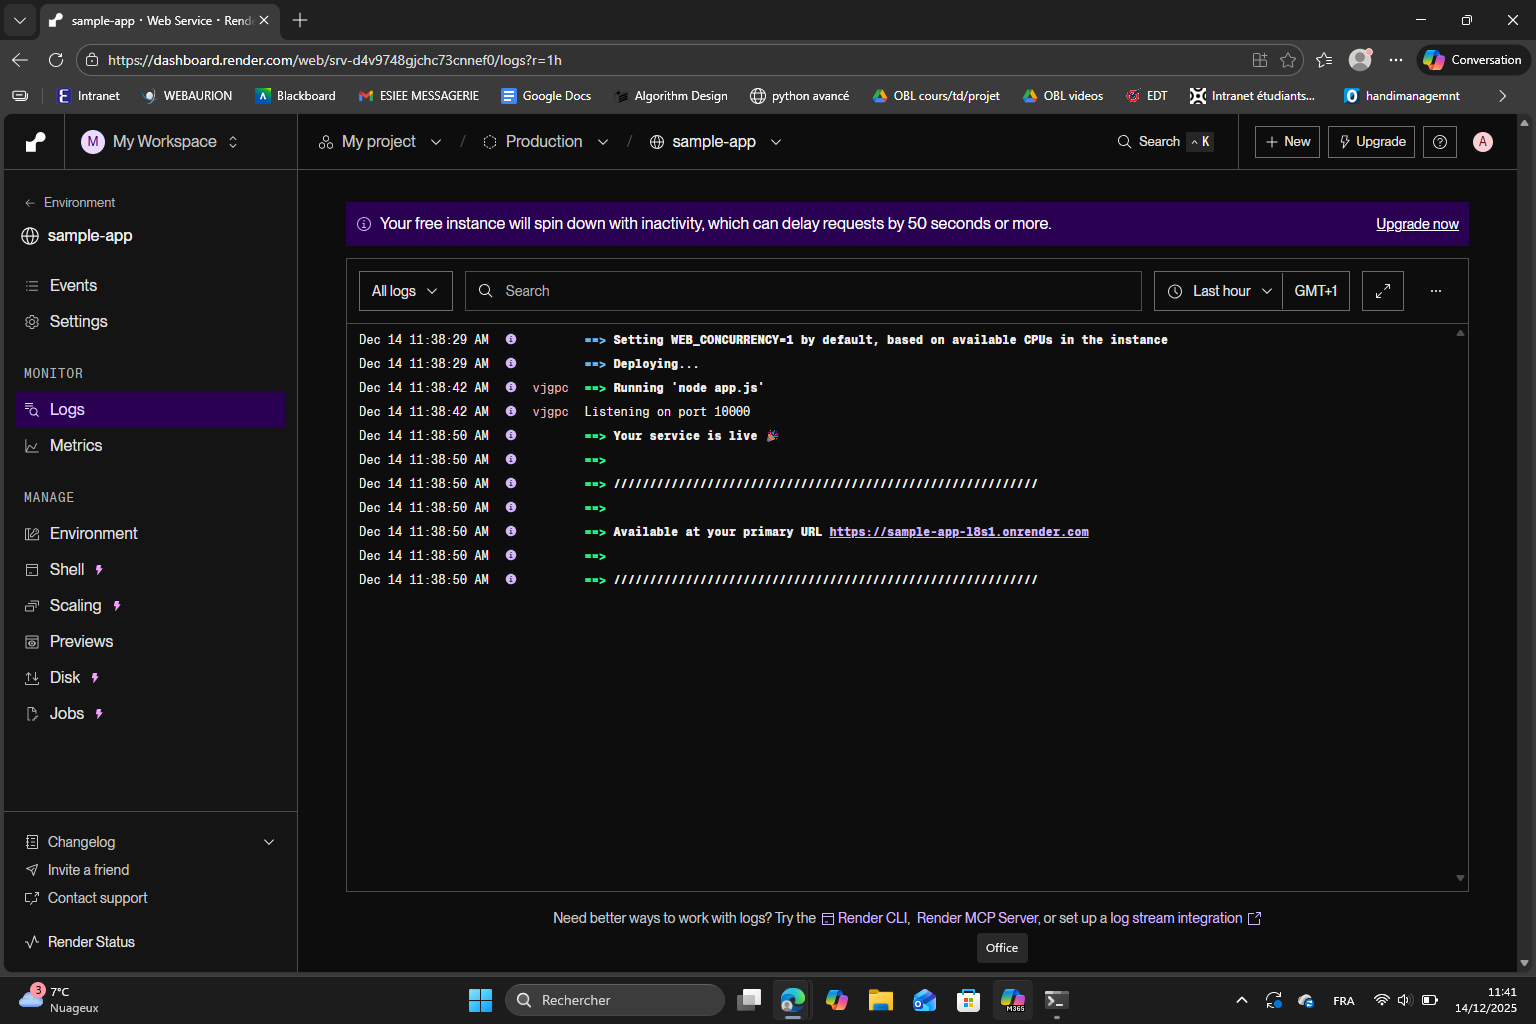Click the help question mark icon
The height and width of the screenshot is (1024, 1536).
[x=1439, y=142]
